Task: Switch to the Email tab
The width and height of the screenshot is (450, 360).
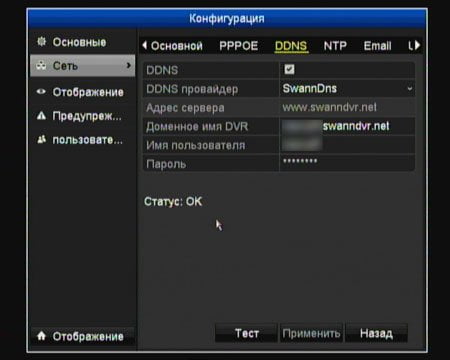Action: (x=377, y=46)
